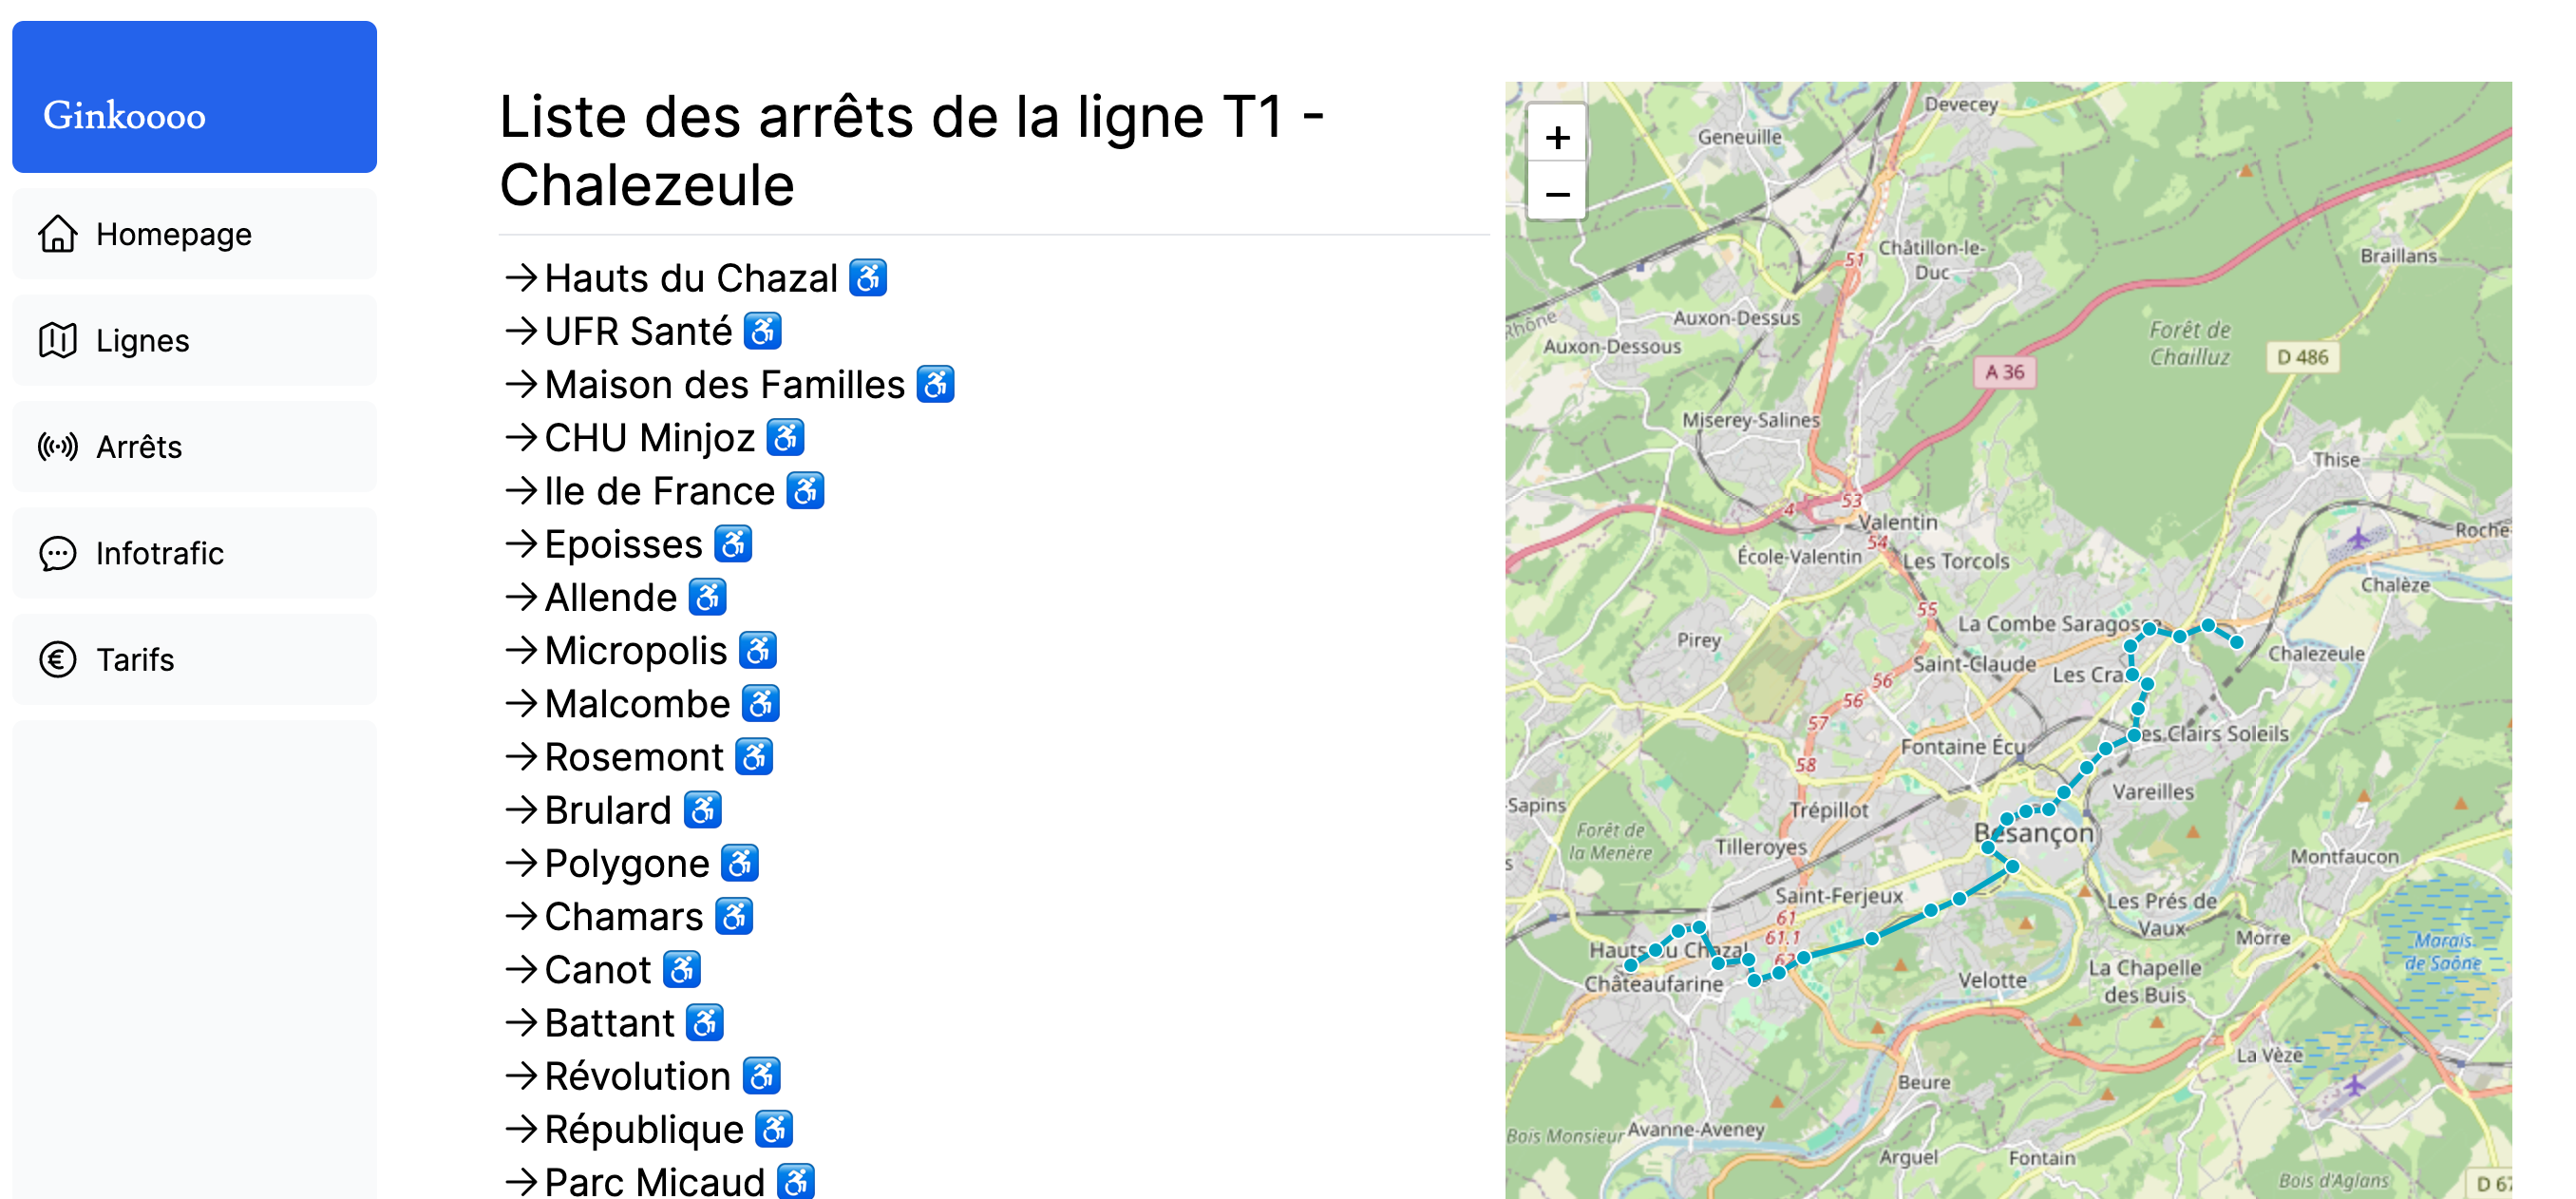The height and width of the screenshot is (1199, 2576).
Task: Click the accessibility icon beside CHU Minjoz
Action: click(x=785, y=437)
